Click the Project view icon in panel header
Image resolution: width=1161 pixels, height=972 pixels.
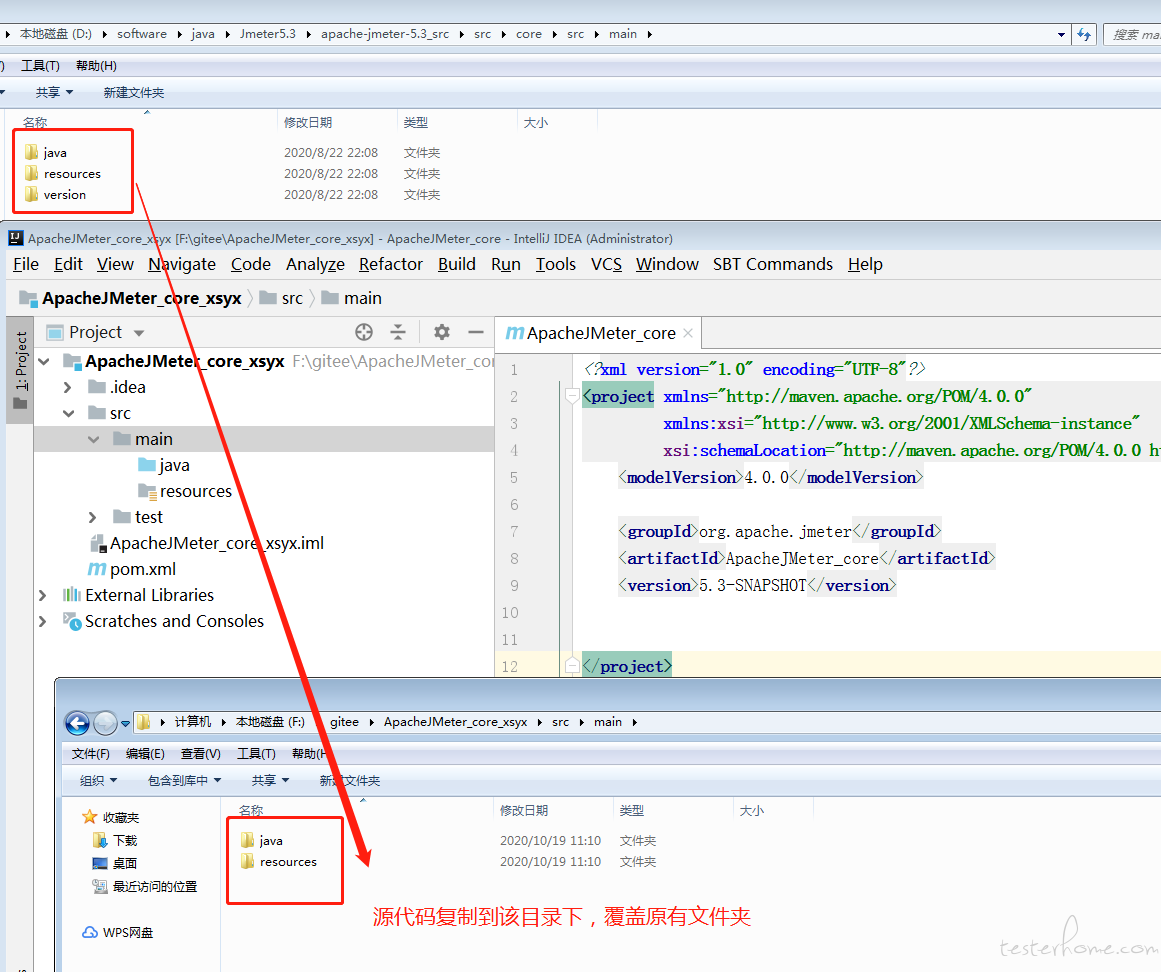pyautogui.click(x=55, y=332)
